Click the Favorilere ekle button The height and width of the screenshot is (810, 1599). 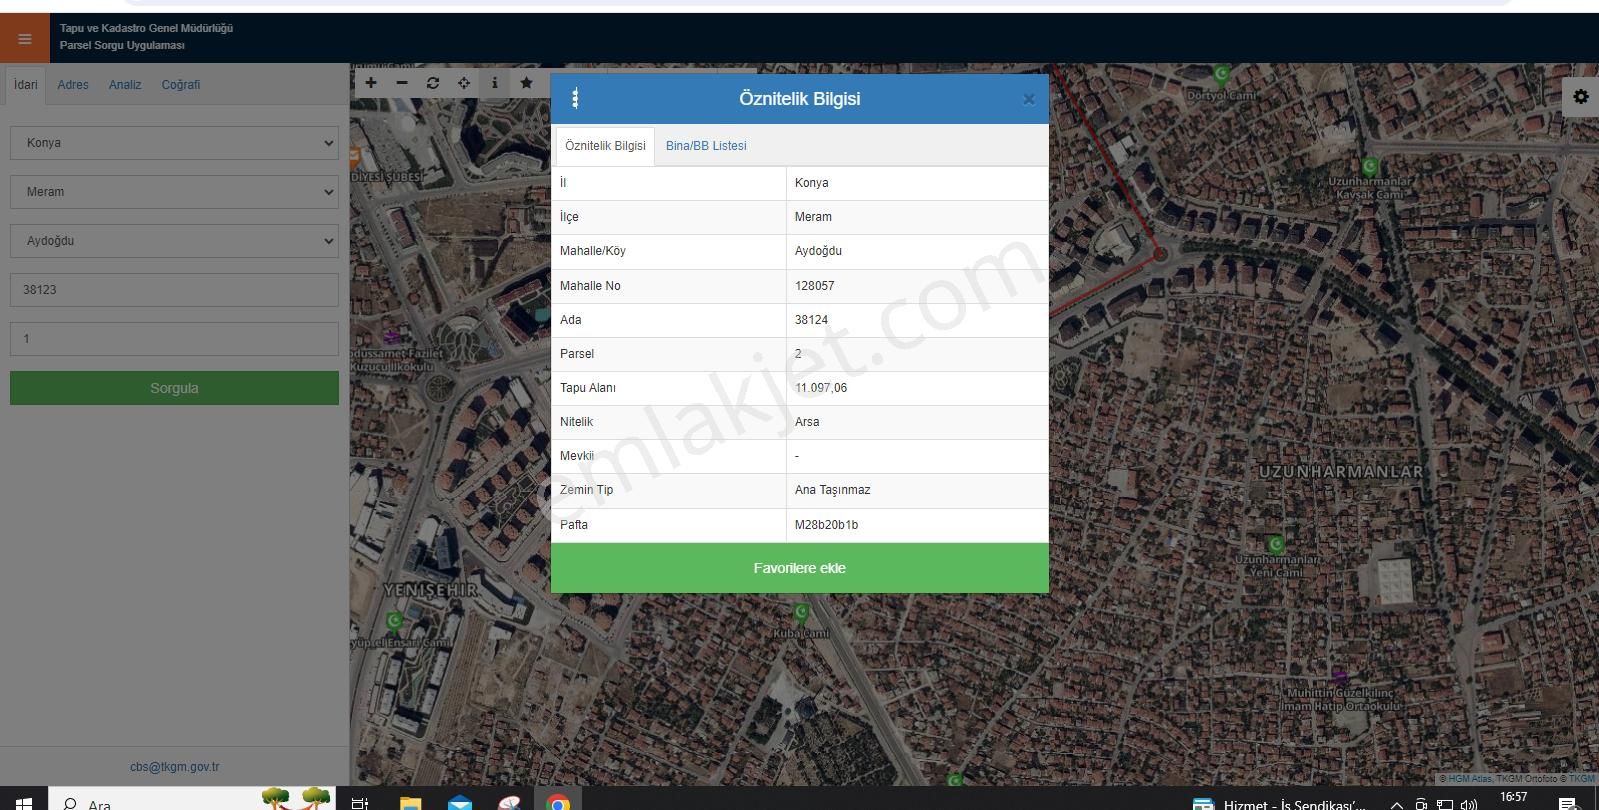pos(800,568)
